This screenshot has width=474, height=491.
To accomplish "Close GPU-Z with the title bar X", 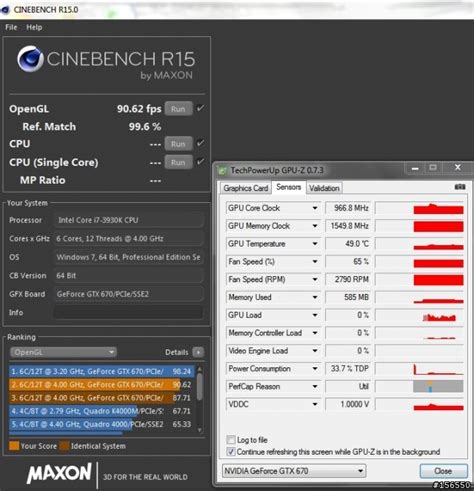I will (x=458, y=168).
